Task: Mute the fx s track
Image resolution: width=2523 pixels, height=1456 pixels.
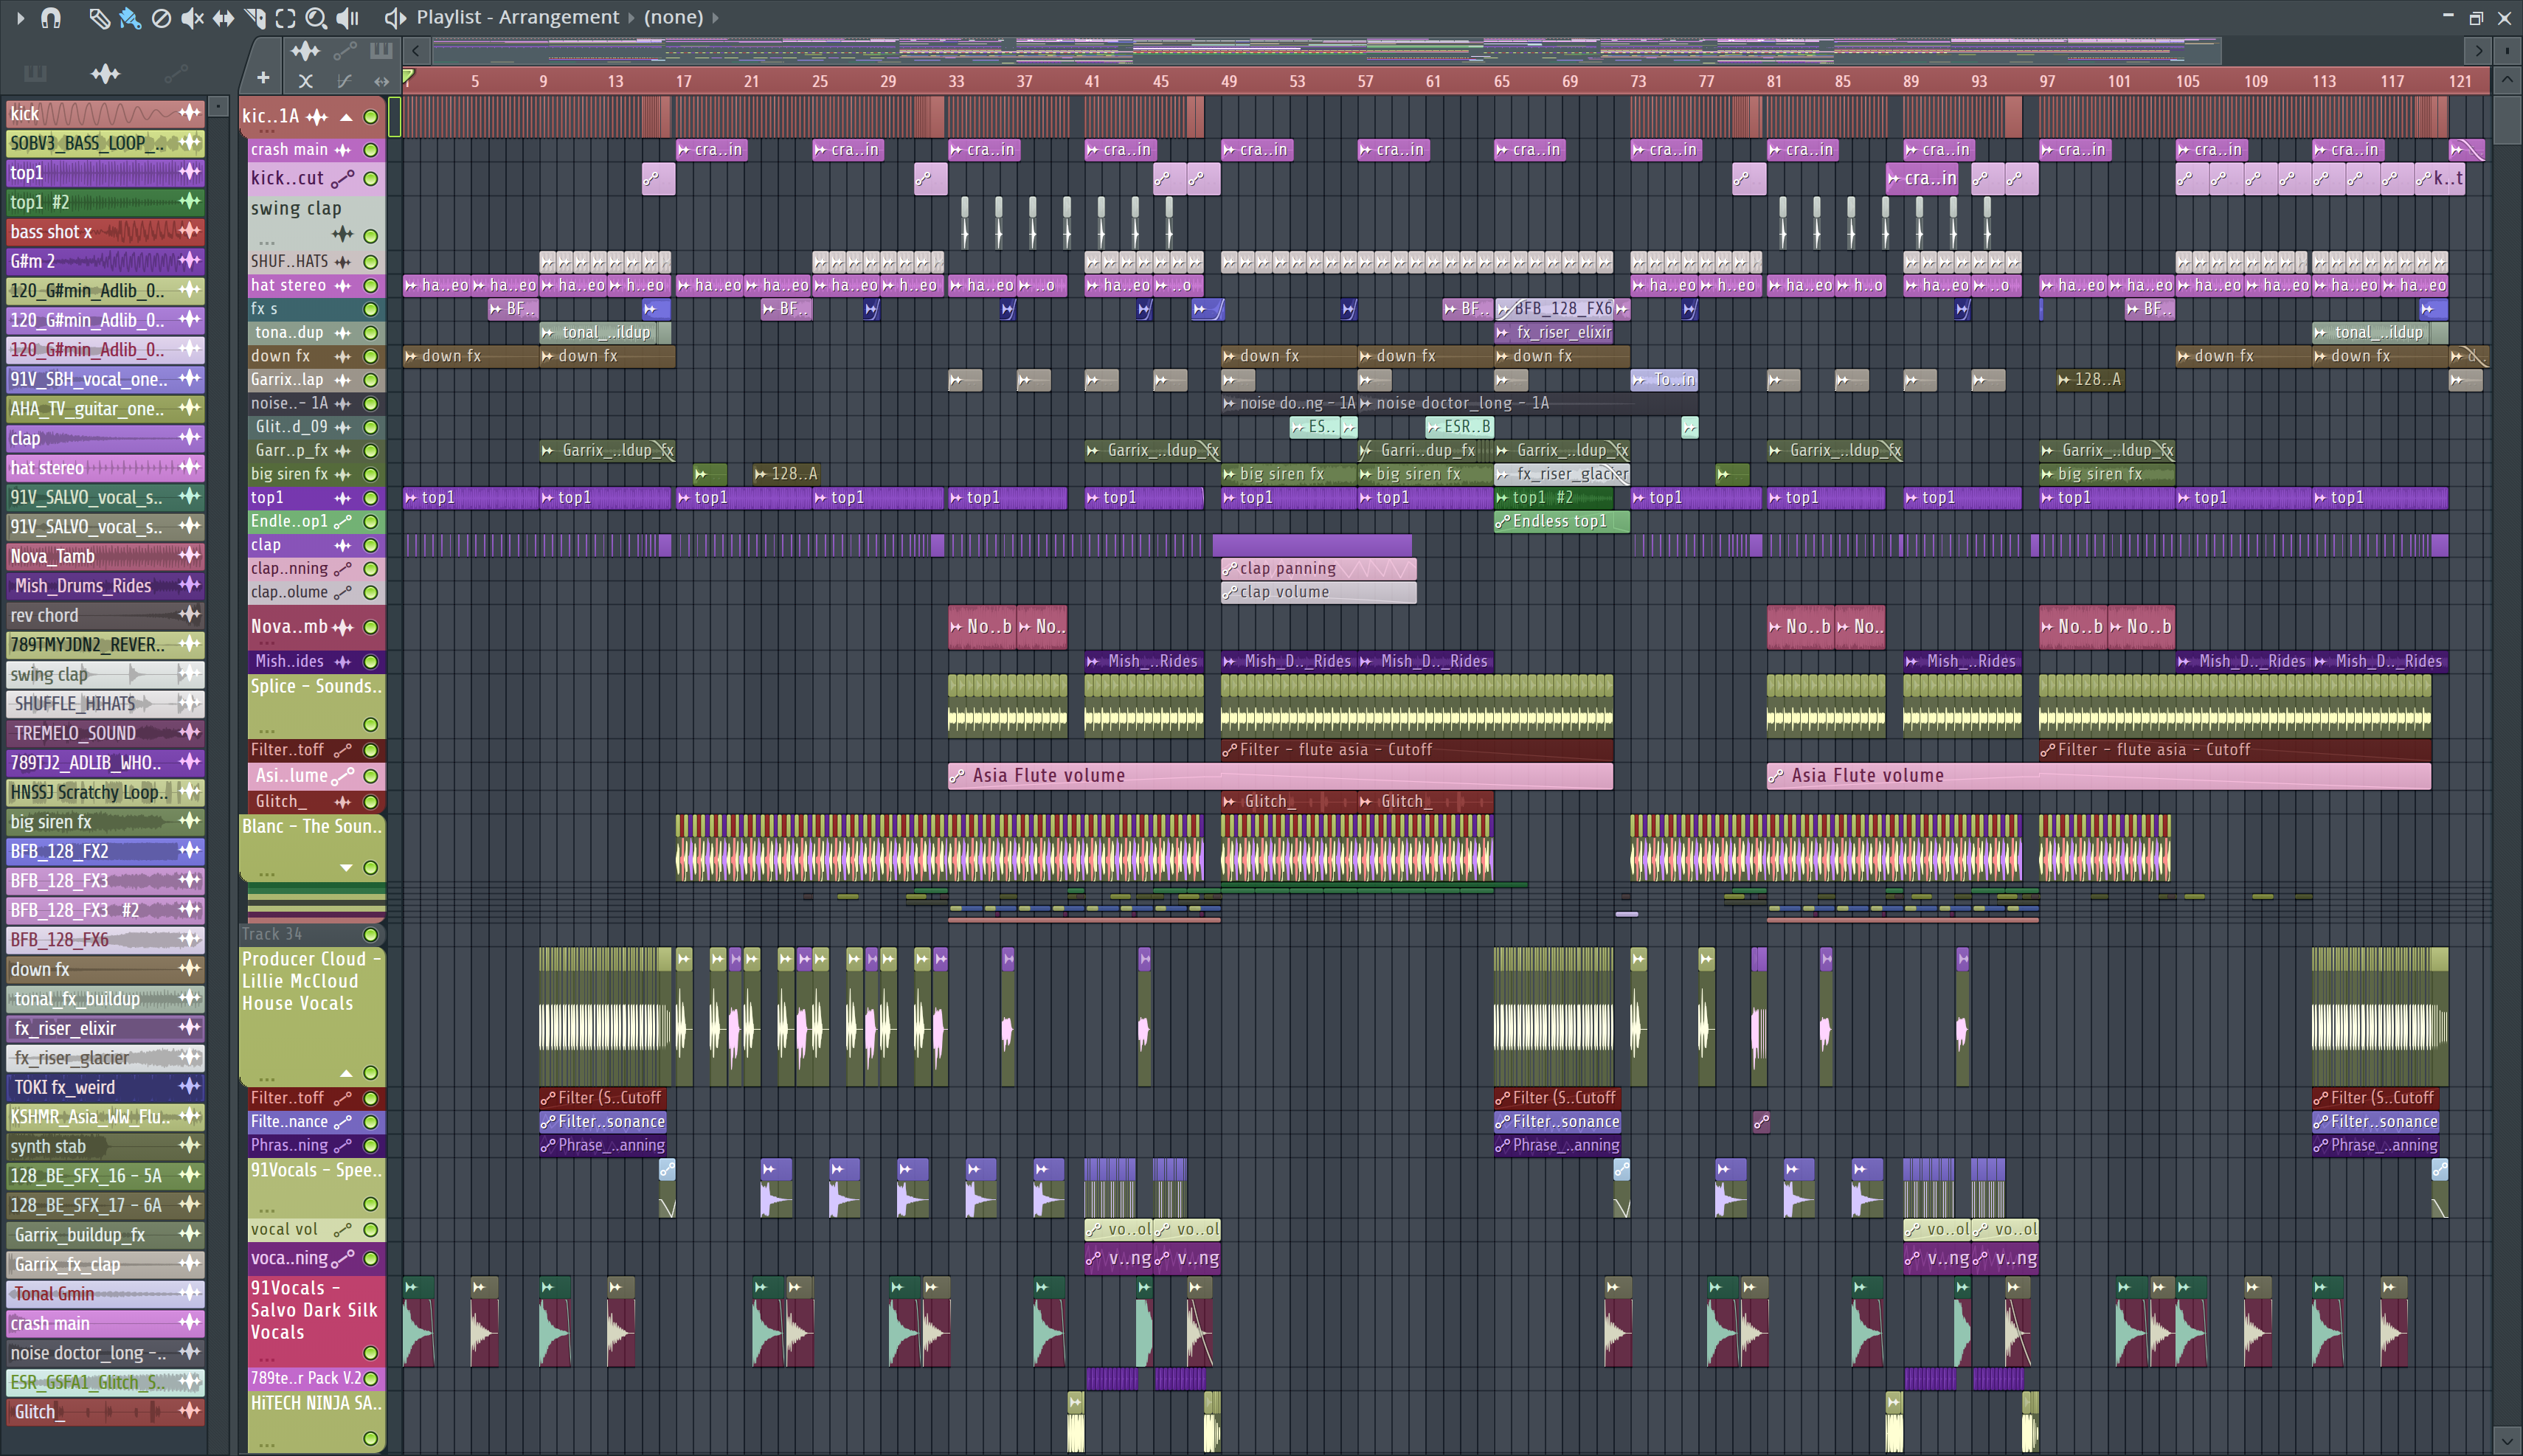Action: (x=371, y=309)
